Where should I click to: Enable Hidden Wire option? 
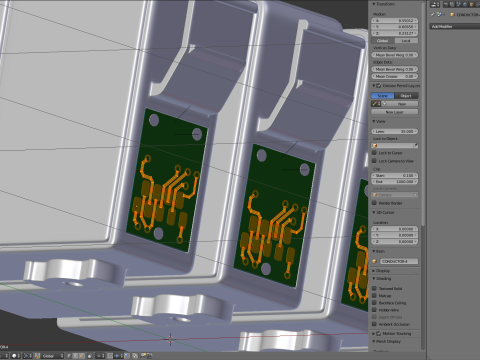click(374, 310)
